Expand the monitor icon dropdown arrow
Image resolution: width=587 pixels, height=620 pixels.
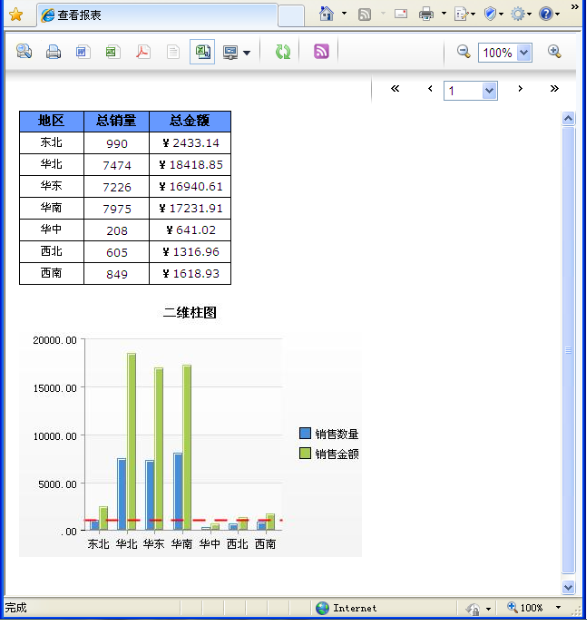pos(247,53)
